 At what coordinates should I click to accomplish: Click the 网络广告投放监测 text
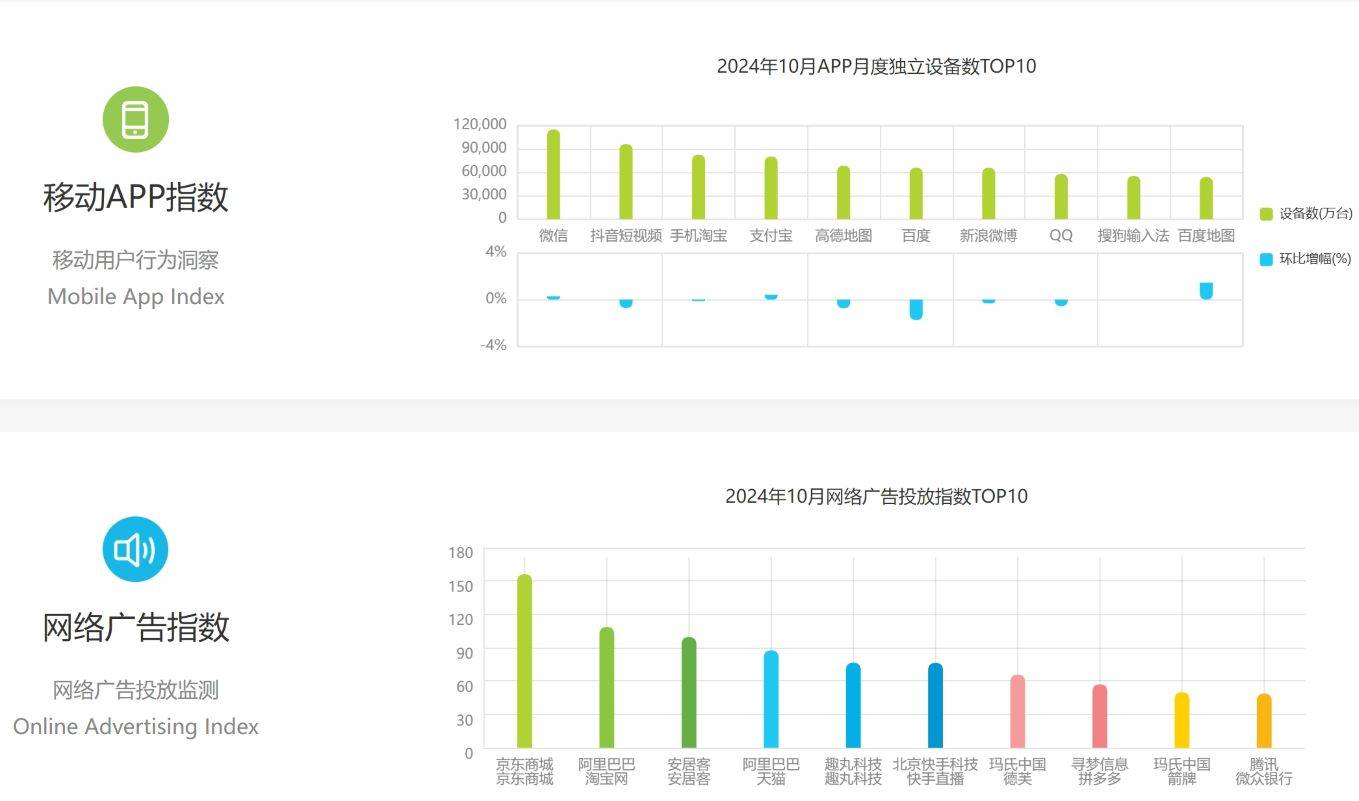136,690
